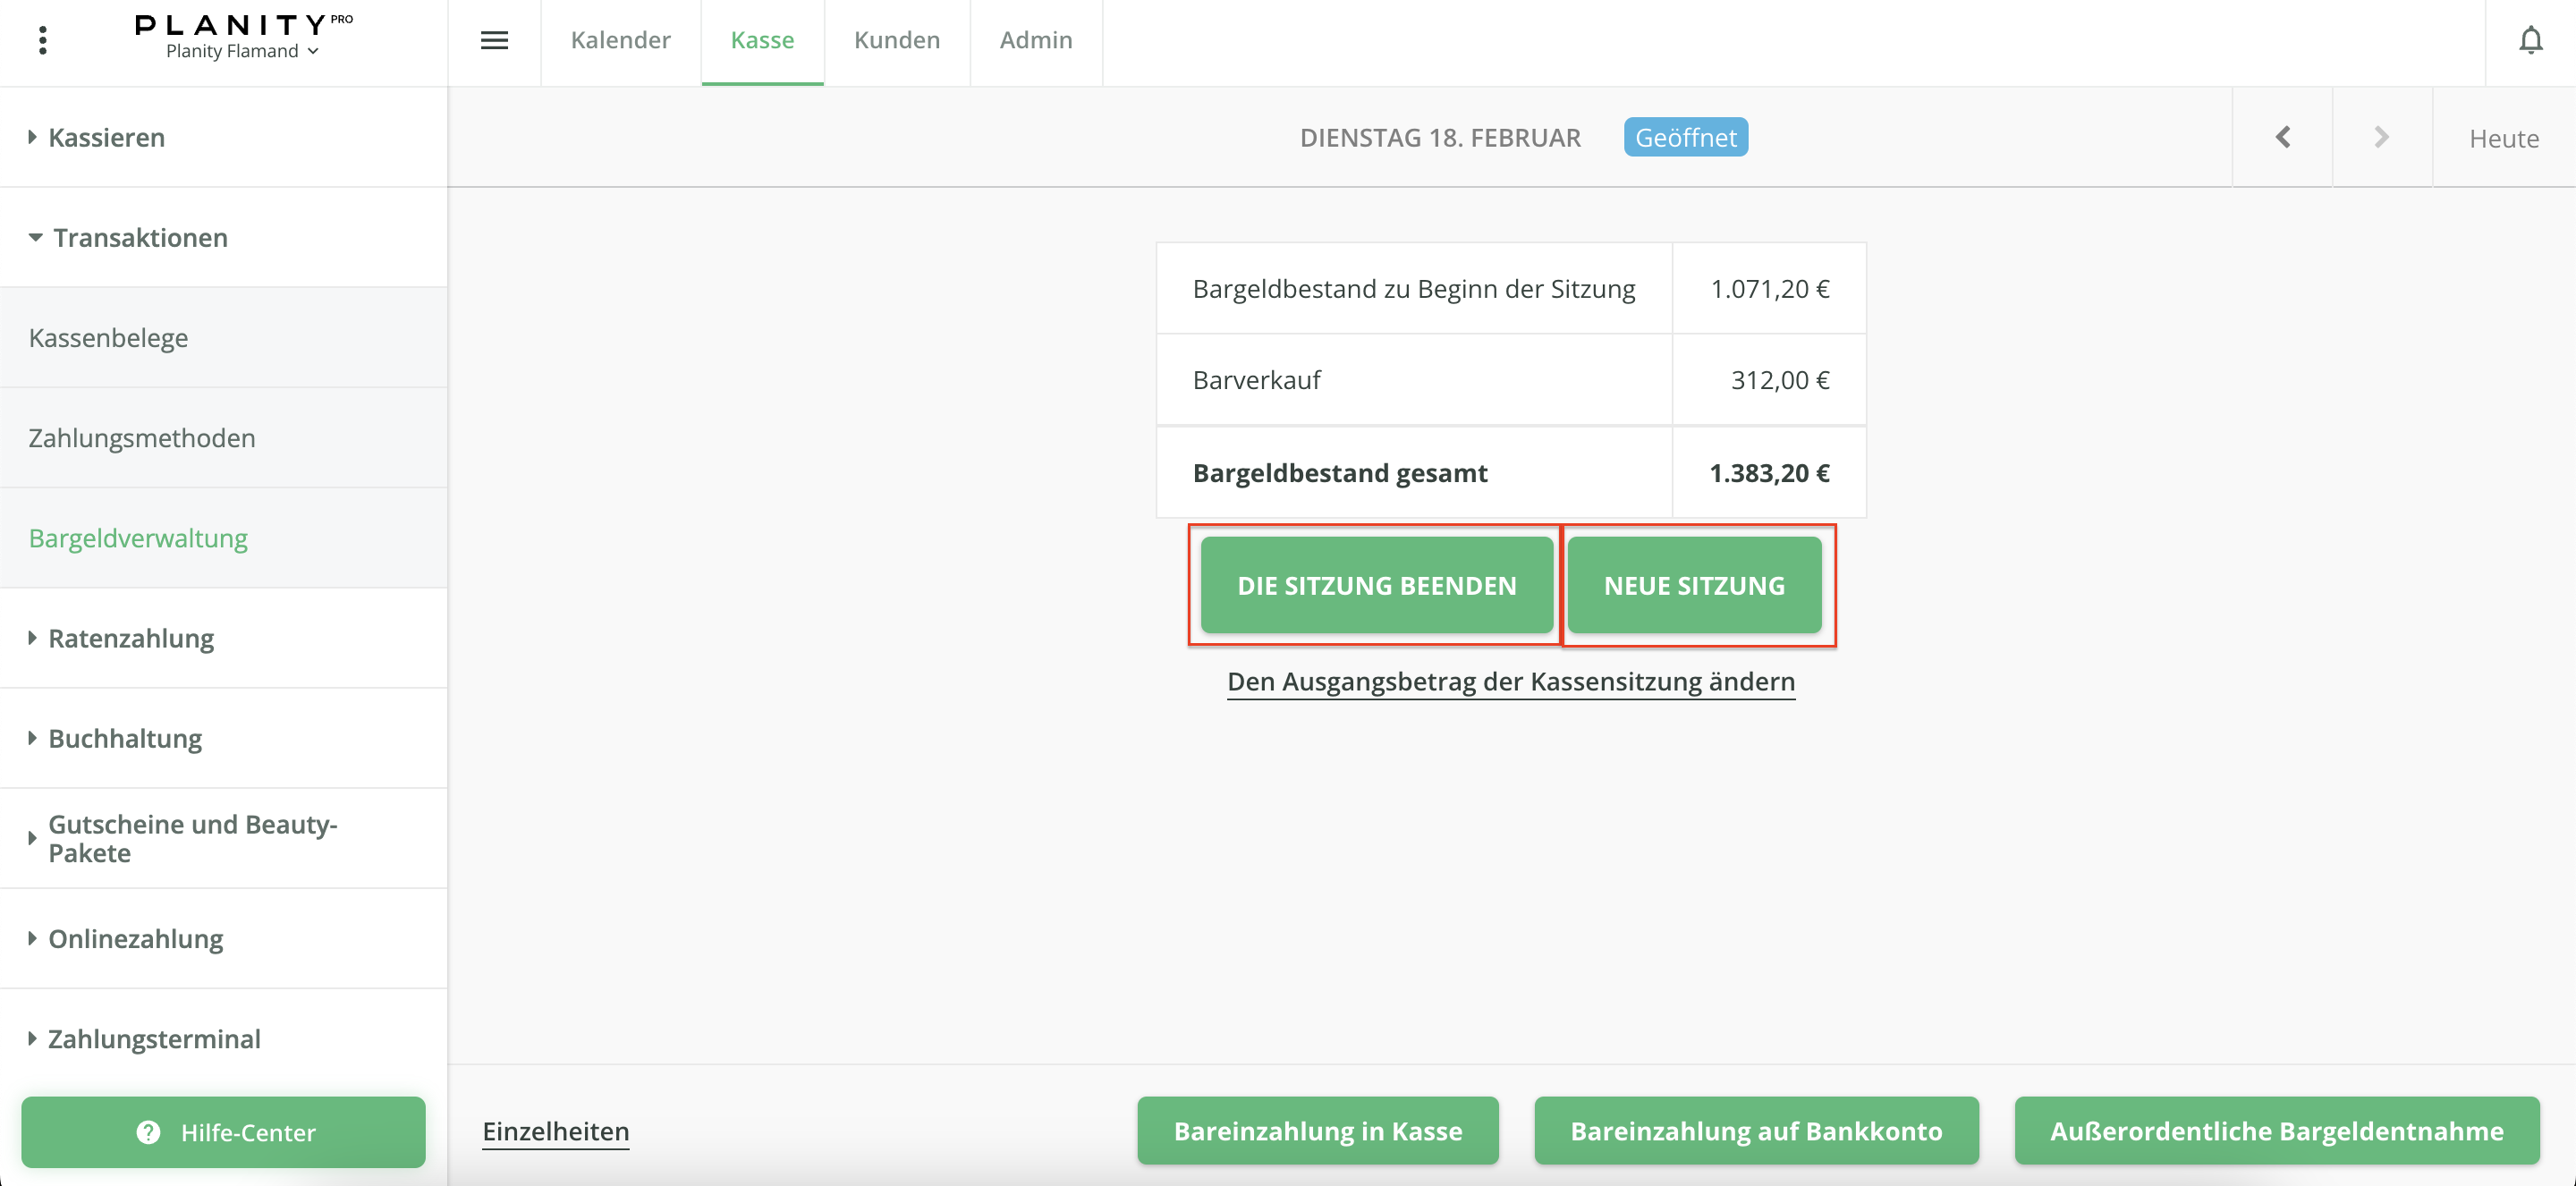Expand the Ratenzahlung section
The image size is (2576, 1186).
coord(130,638)
